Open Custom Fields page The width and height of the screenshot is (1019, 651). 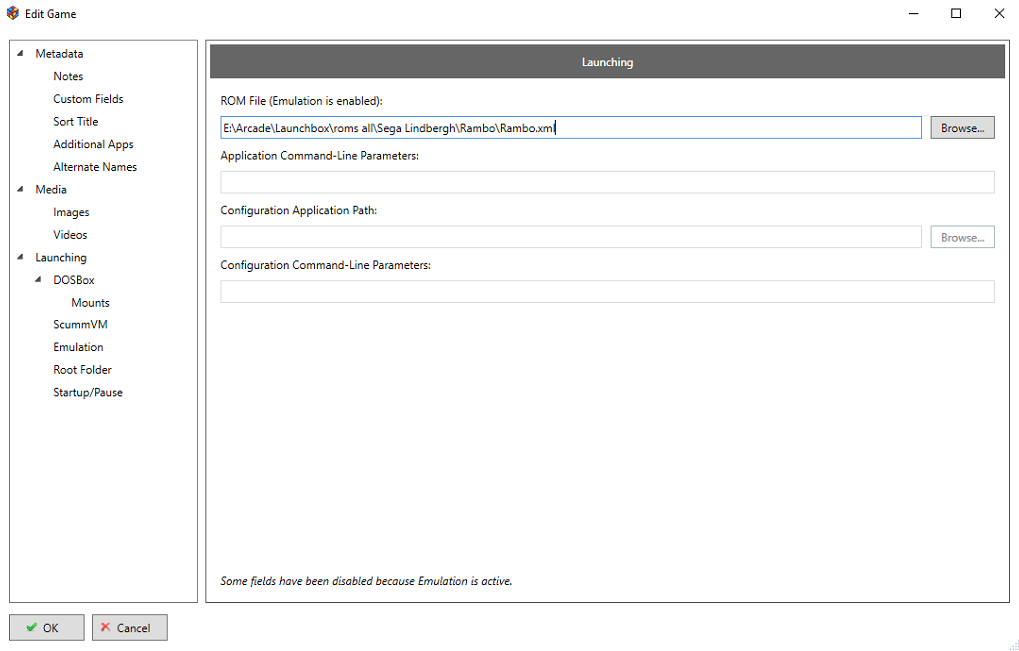click(88, 99)
